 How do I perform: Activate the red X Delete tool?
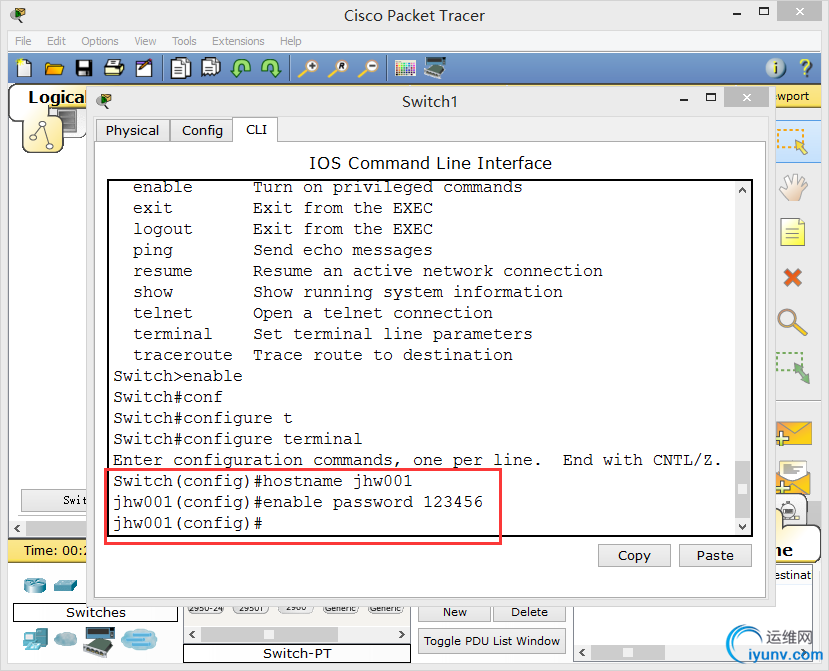pyautogui.click(x=793, y=278)
